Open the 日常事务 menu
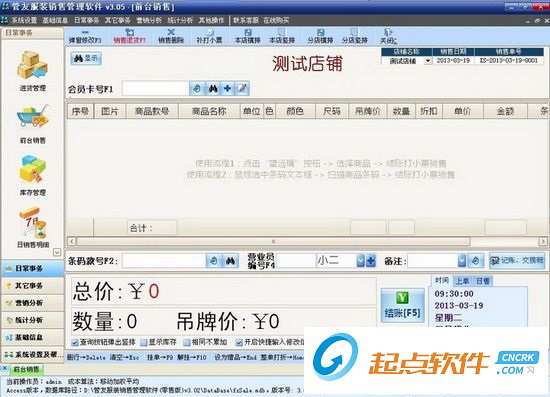Image resolution: width=550 pixels, height=397 pixels. (x=87, y=20)
